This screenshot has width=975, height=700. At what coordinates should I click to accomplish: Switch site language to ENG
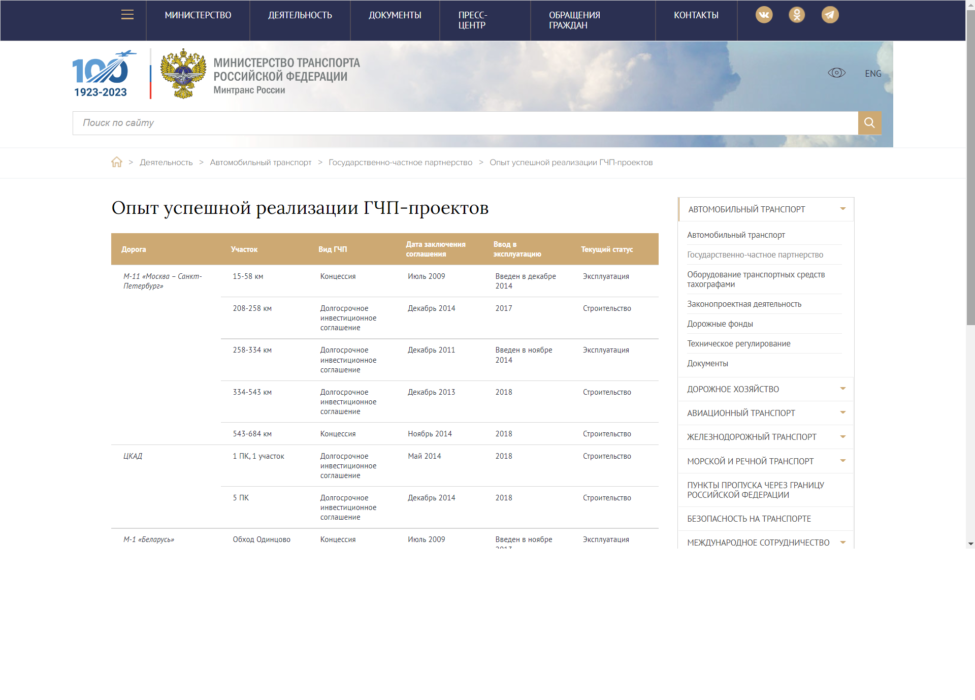(873, 73)
